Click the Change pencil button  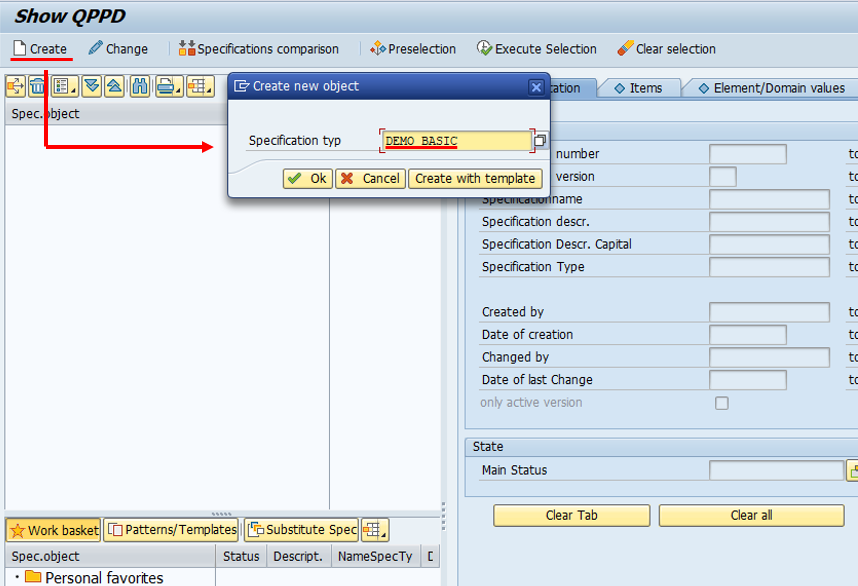(118, 49)
